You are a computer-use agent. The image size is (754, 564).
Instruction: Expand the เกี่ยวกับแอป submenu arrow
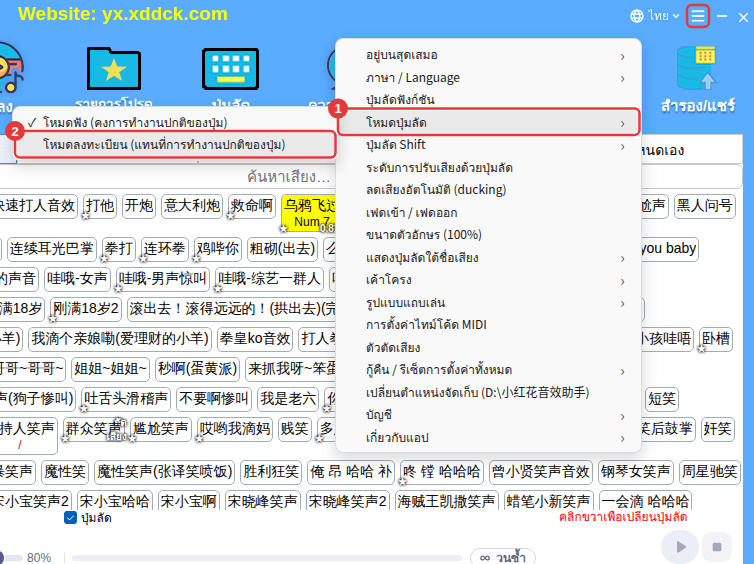[x=622, y=439]
